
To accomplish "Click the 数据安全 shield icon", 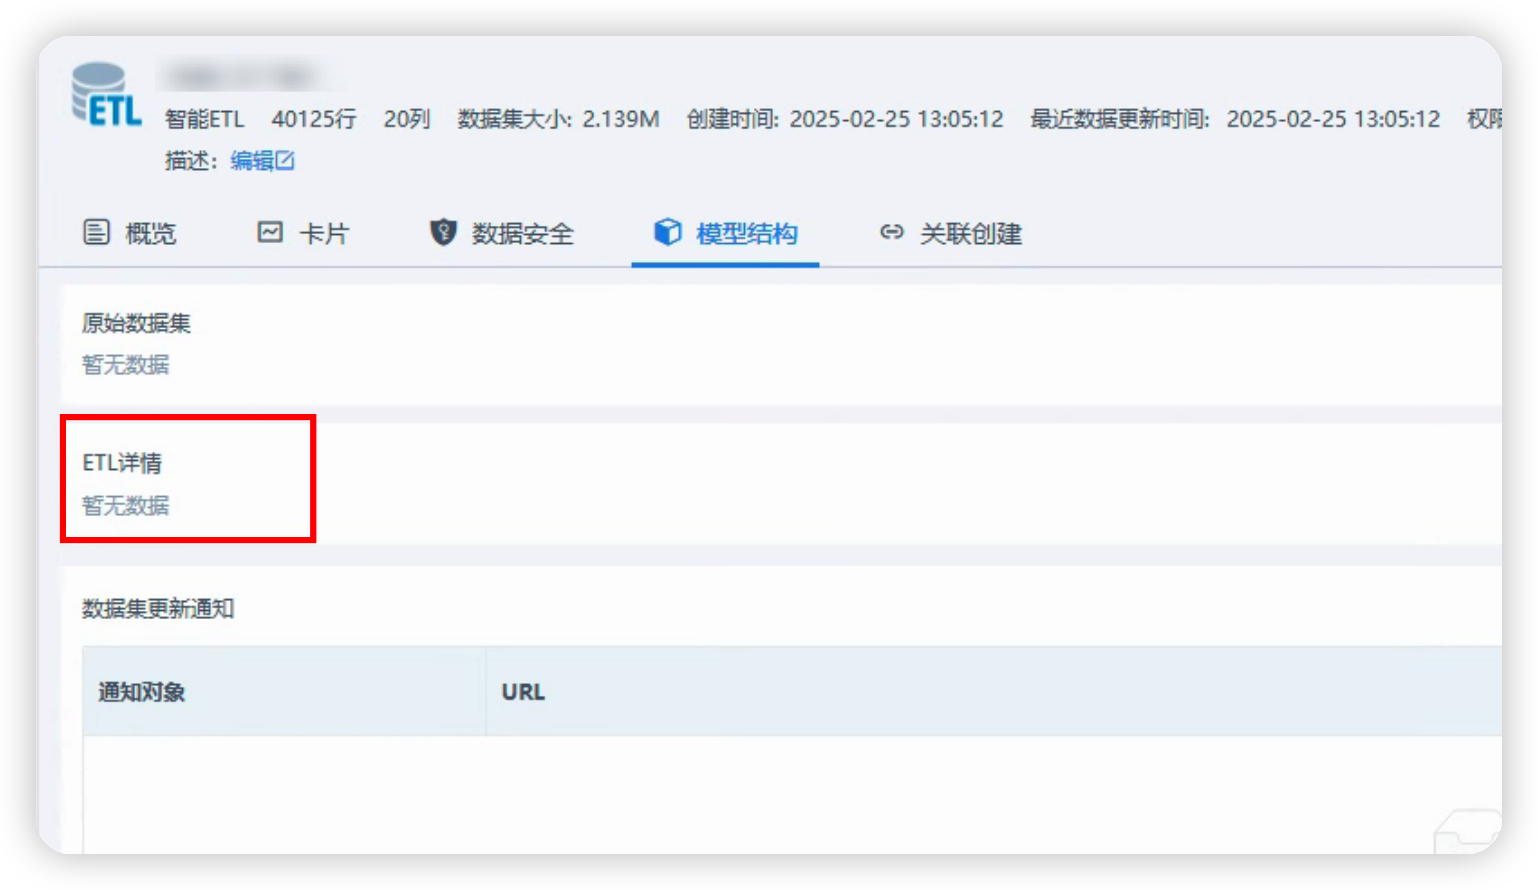I will pos(443,232).
